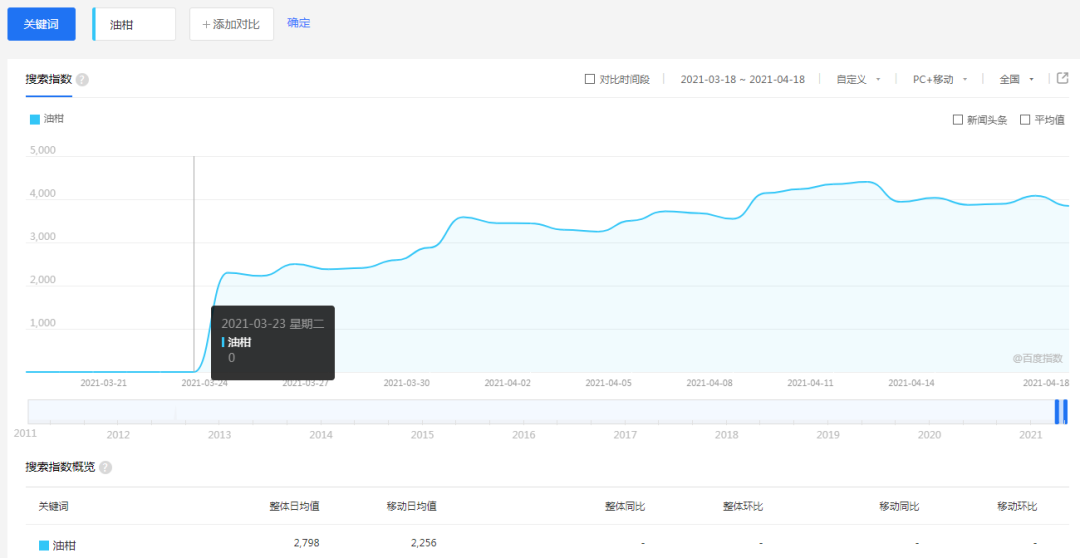Click the blue 关键词 button
1080x558 pixels.
(41, 24)
